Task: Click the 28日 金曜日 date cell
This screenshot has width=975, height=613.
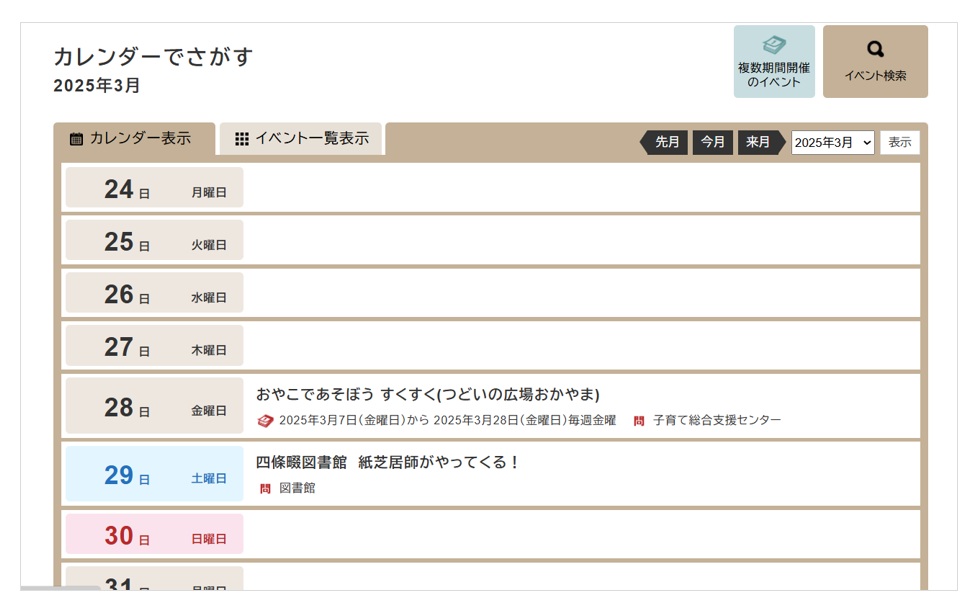Action: [154, 407]
